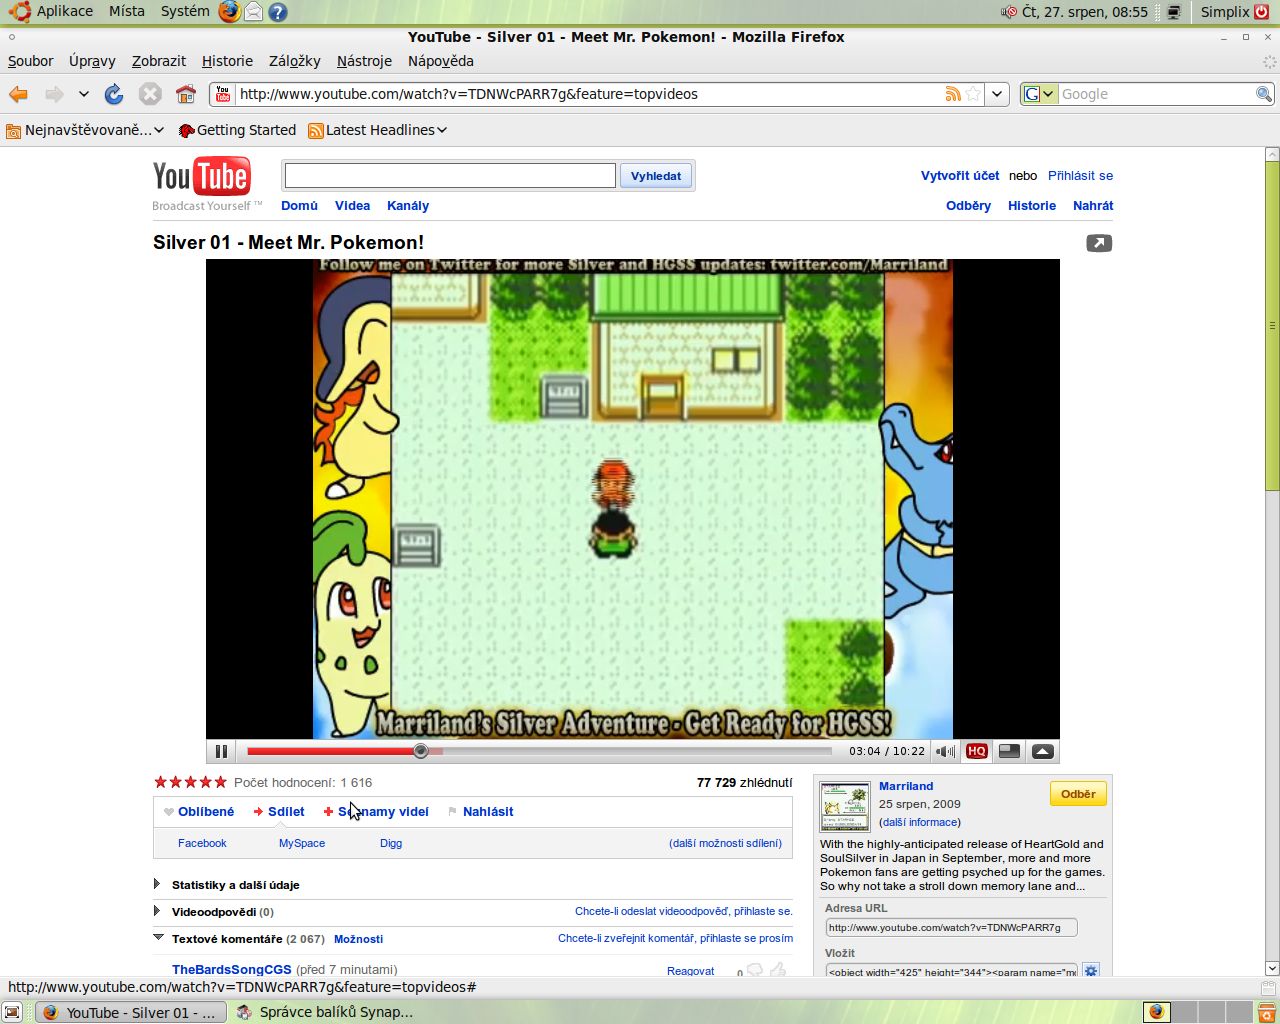1280x1024 pixels.
Task: Click the video progress scrubber handle
Action: click(x=421, y=751)
